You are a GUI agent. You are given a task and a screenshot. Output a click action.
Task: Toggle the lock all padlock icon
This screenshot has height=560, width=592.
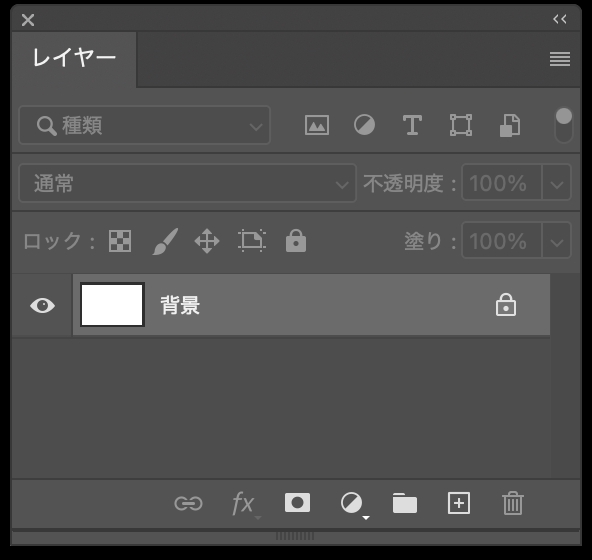pyautogui.click(x=296, y=241)
